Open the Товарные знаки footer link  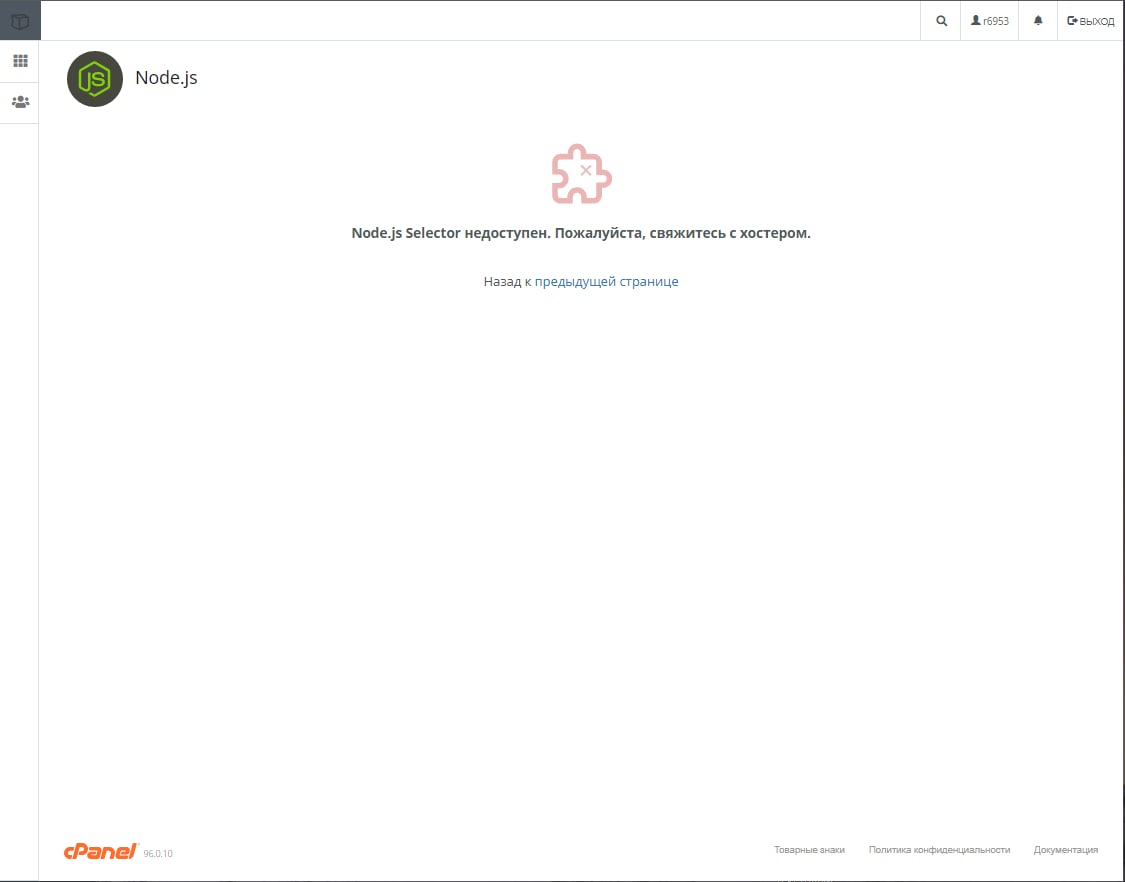pyautogui.click(x=809, y=850)
